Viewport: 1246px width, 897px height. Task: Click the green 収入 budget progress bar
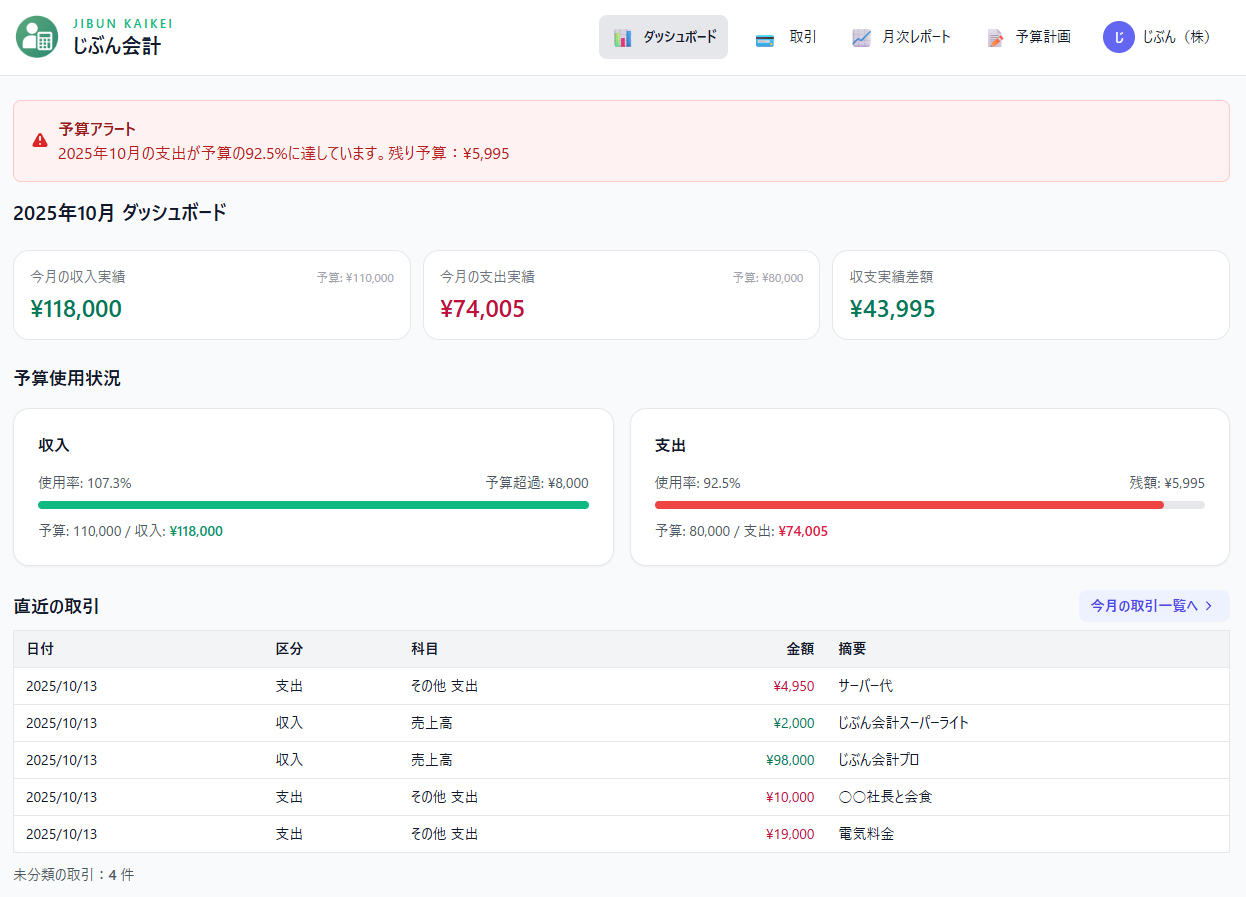[x=313, y=505]
